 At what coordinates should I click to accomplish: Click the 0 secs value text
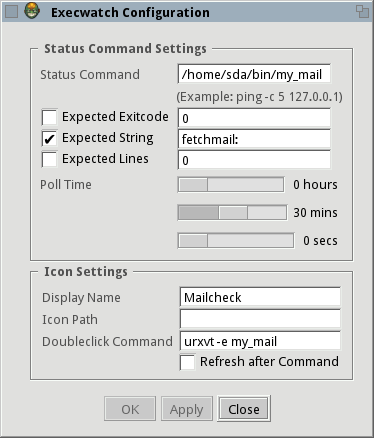[x=320, y=241]
